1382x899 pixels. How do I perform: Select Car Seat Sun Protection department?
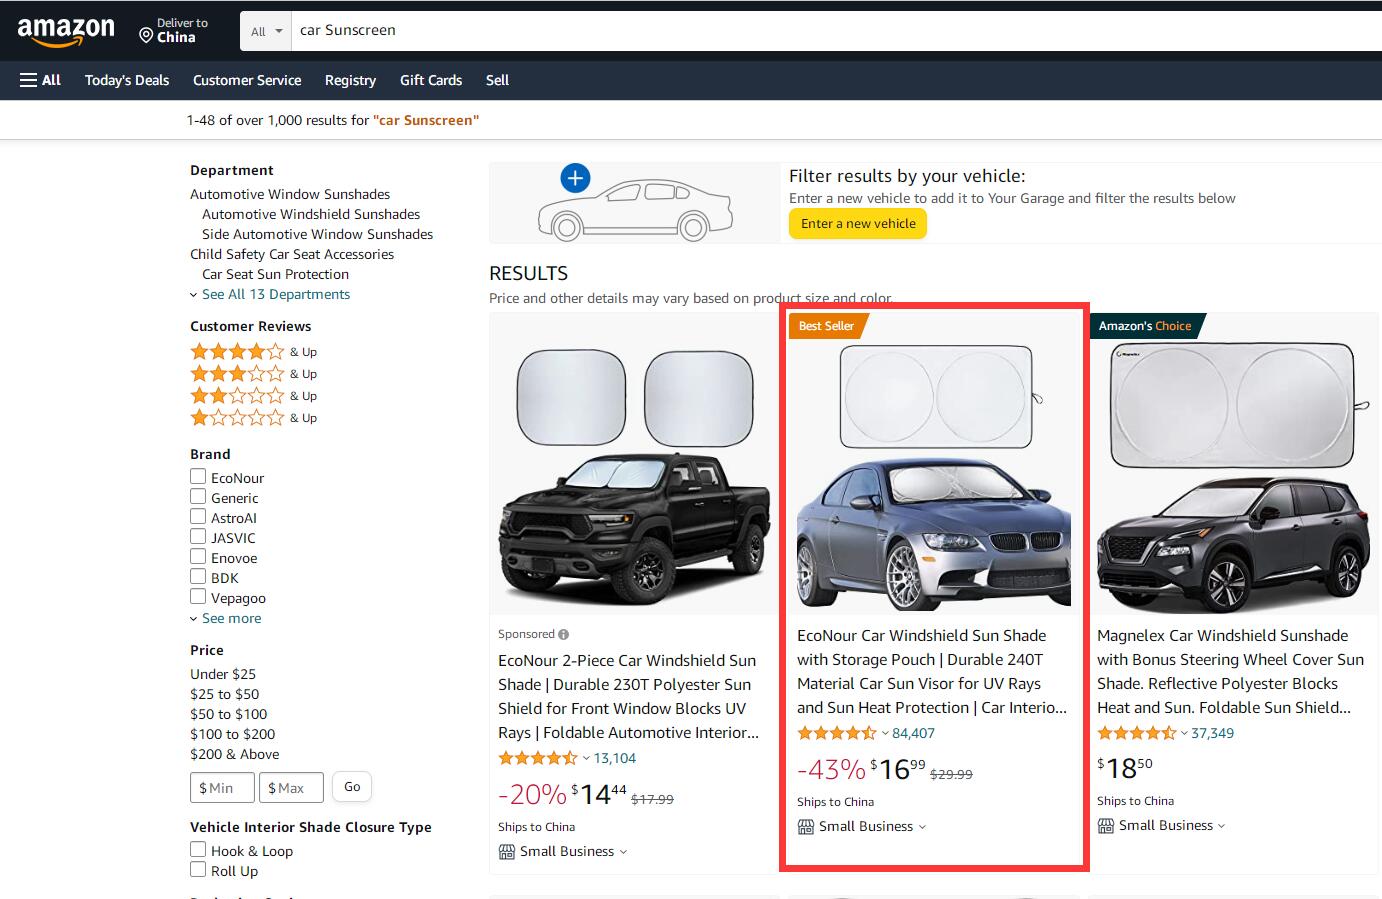click(275, 274)
